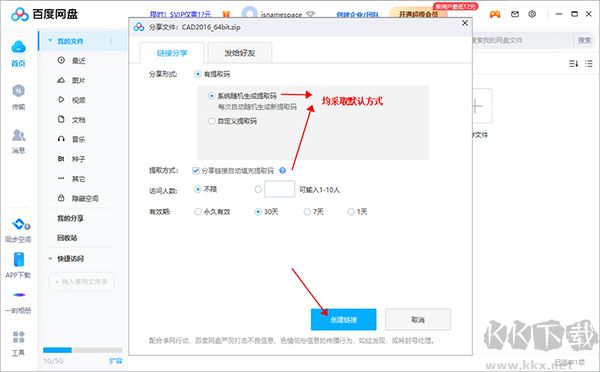Switch to the 链接分享 tab
This screenshot has width=600, height=372.
172,53
